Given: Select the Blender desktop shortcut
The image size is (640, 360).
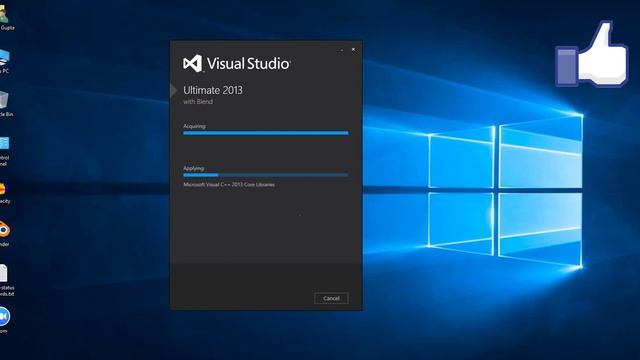Looking at the screenshot, I should [4, 234].
